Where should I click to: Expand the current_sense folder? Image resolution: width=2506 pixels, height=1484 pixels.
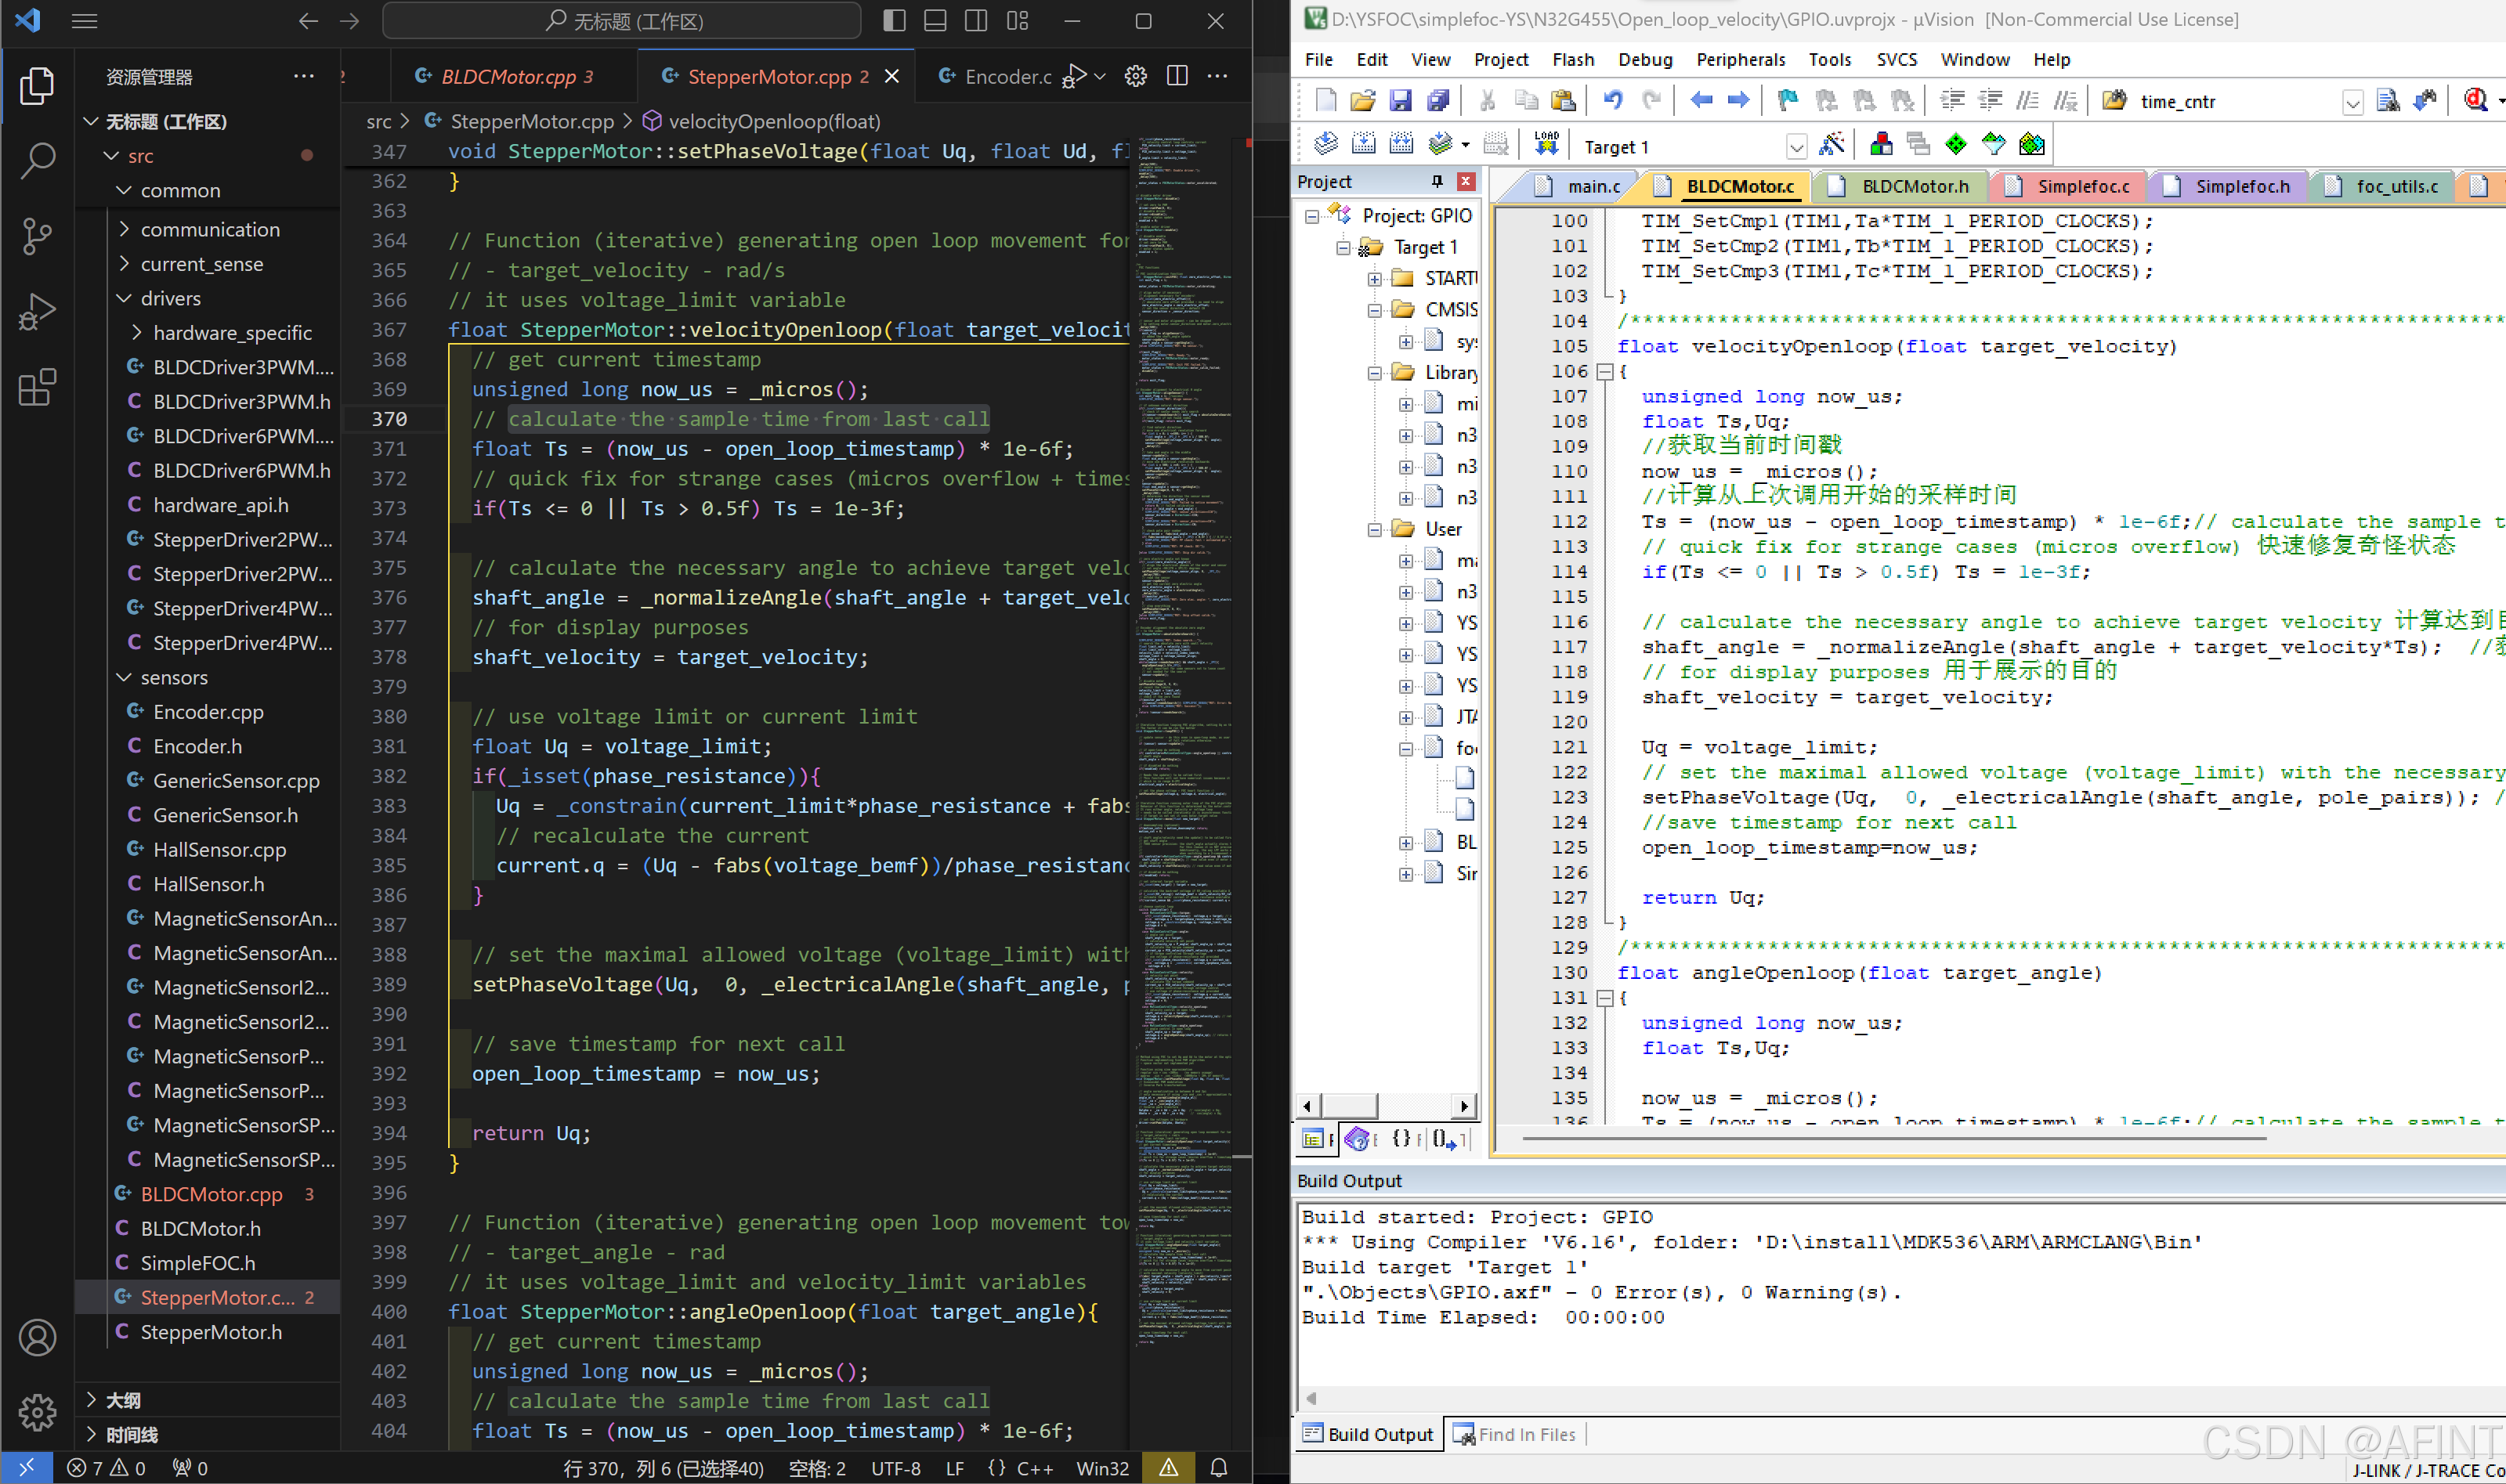tap(125, 264)
